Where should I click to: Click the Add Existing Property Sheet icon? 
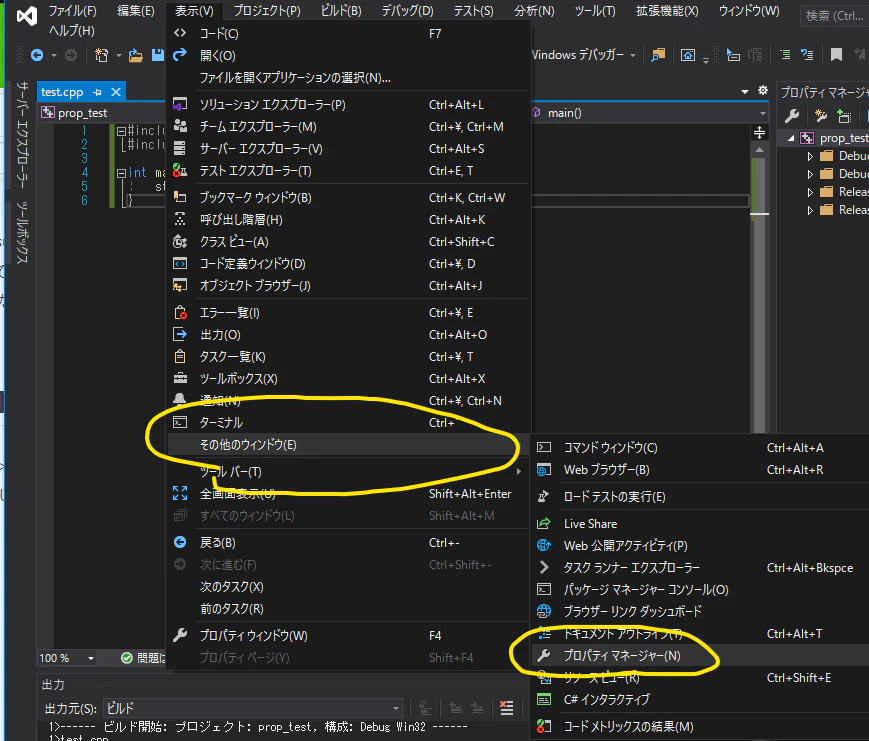coord(844,116)
